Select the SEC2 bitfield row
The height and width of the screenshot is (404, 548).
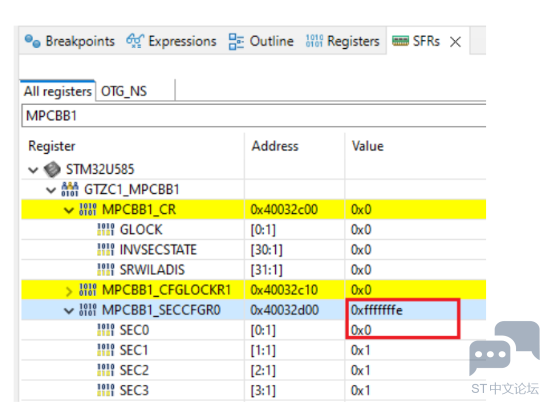[x=254, y=370]
